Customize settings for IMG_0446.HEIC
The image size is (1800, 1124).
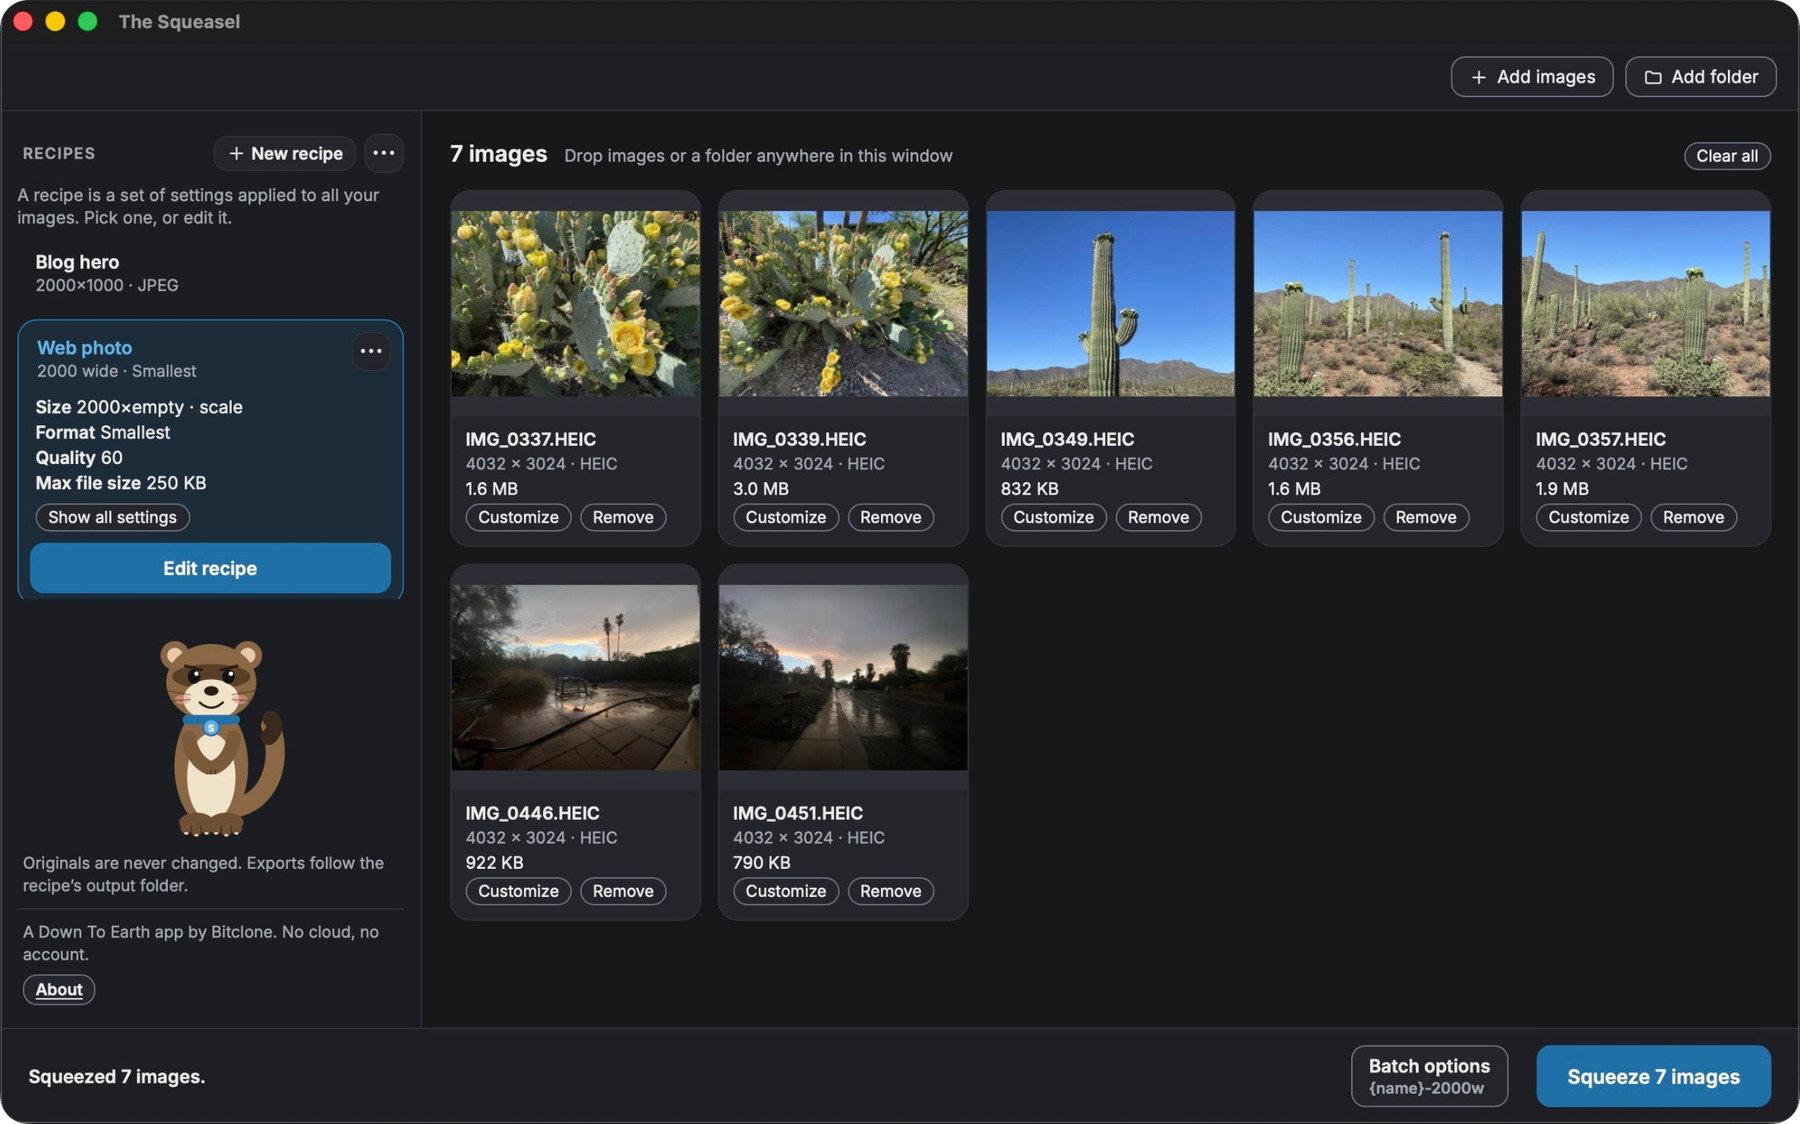coord(518,891)
